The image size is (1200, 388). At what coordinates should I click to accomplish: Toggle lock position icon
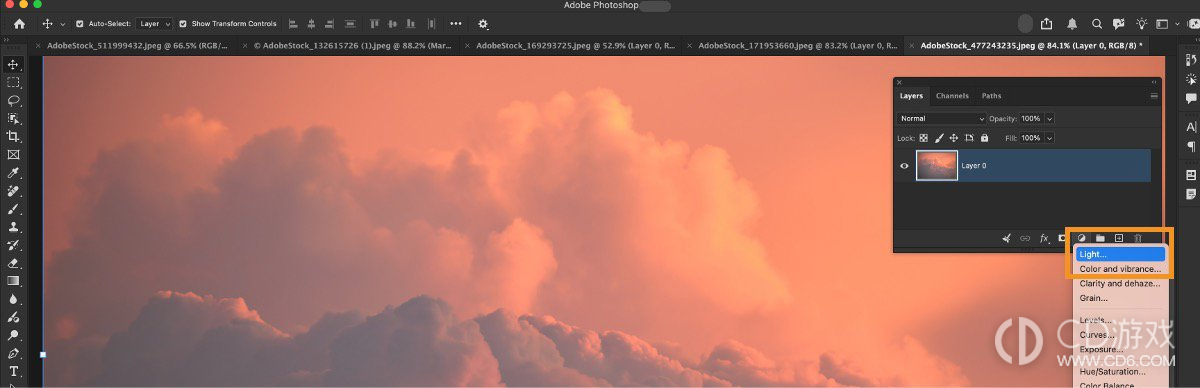pos(954,138)
